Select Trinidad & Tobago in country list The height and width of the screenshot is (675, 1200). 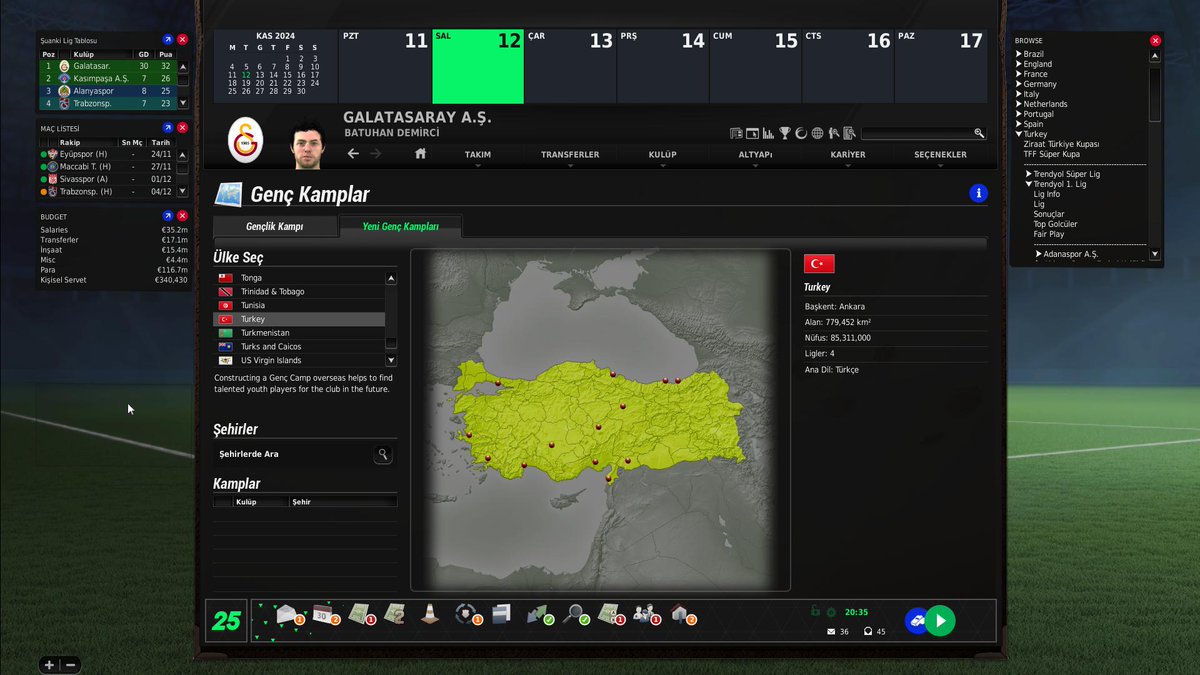299,291
